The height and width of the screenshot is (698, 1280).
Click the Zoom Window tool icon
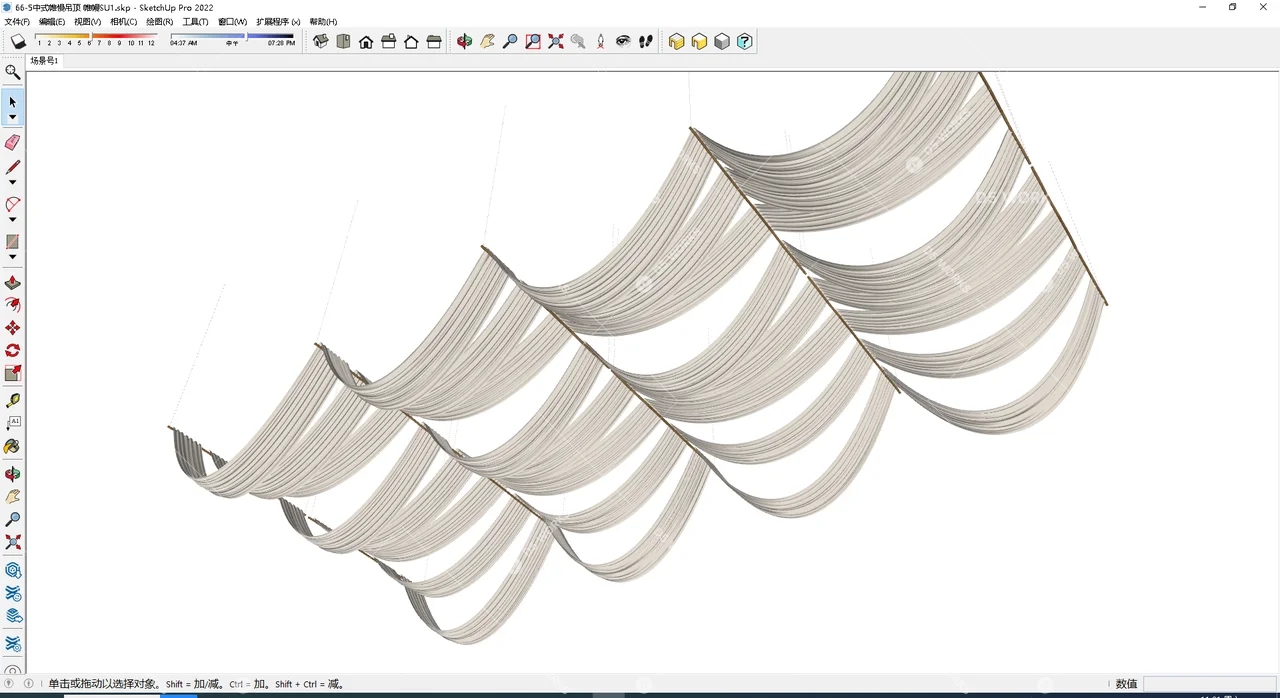(x=531, y=41)
